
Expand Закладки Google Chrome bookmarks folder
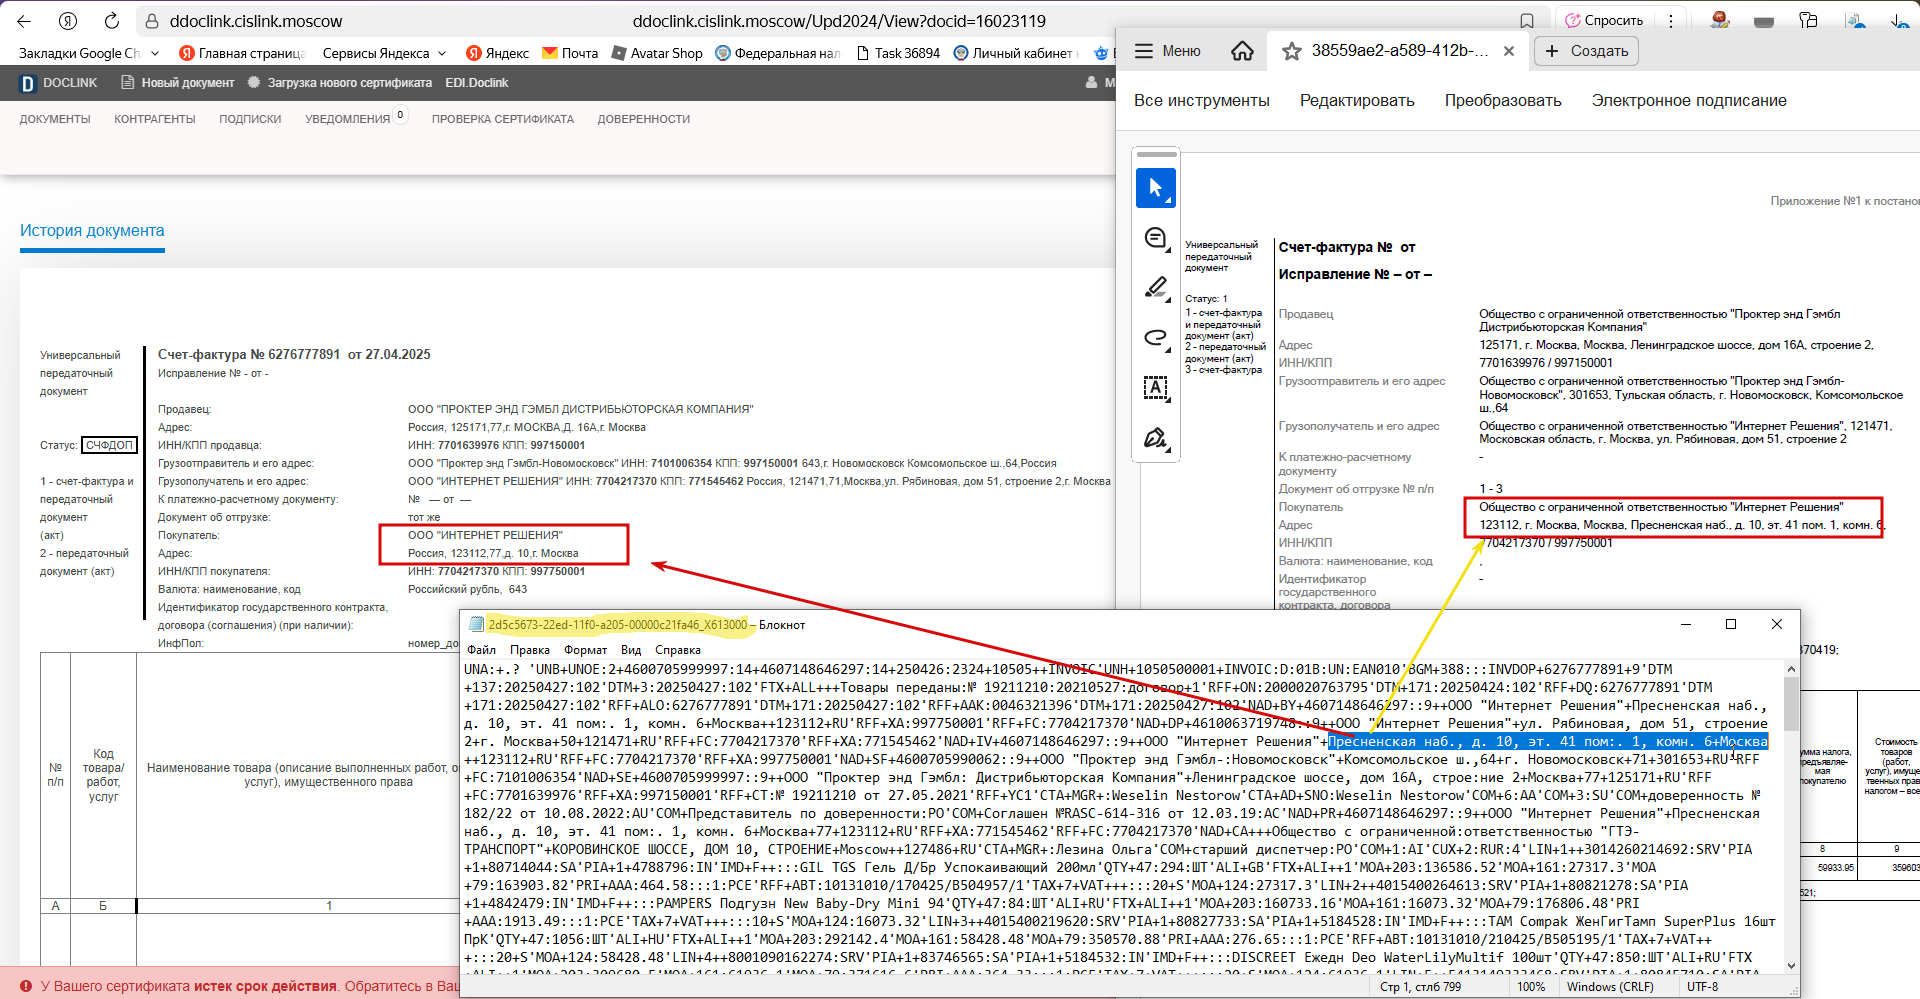[89, 53]
